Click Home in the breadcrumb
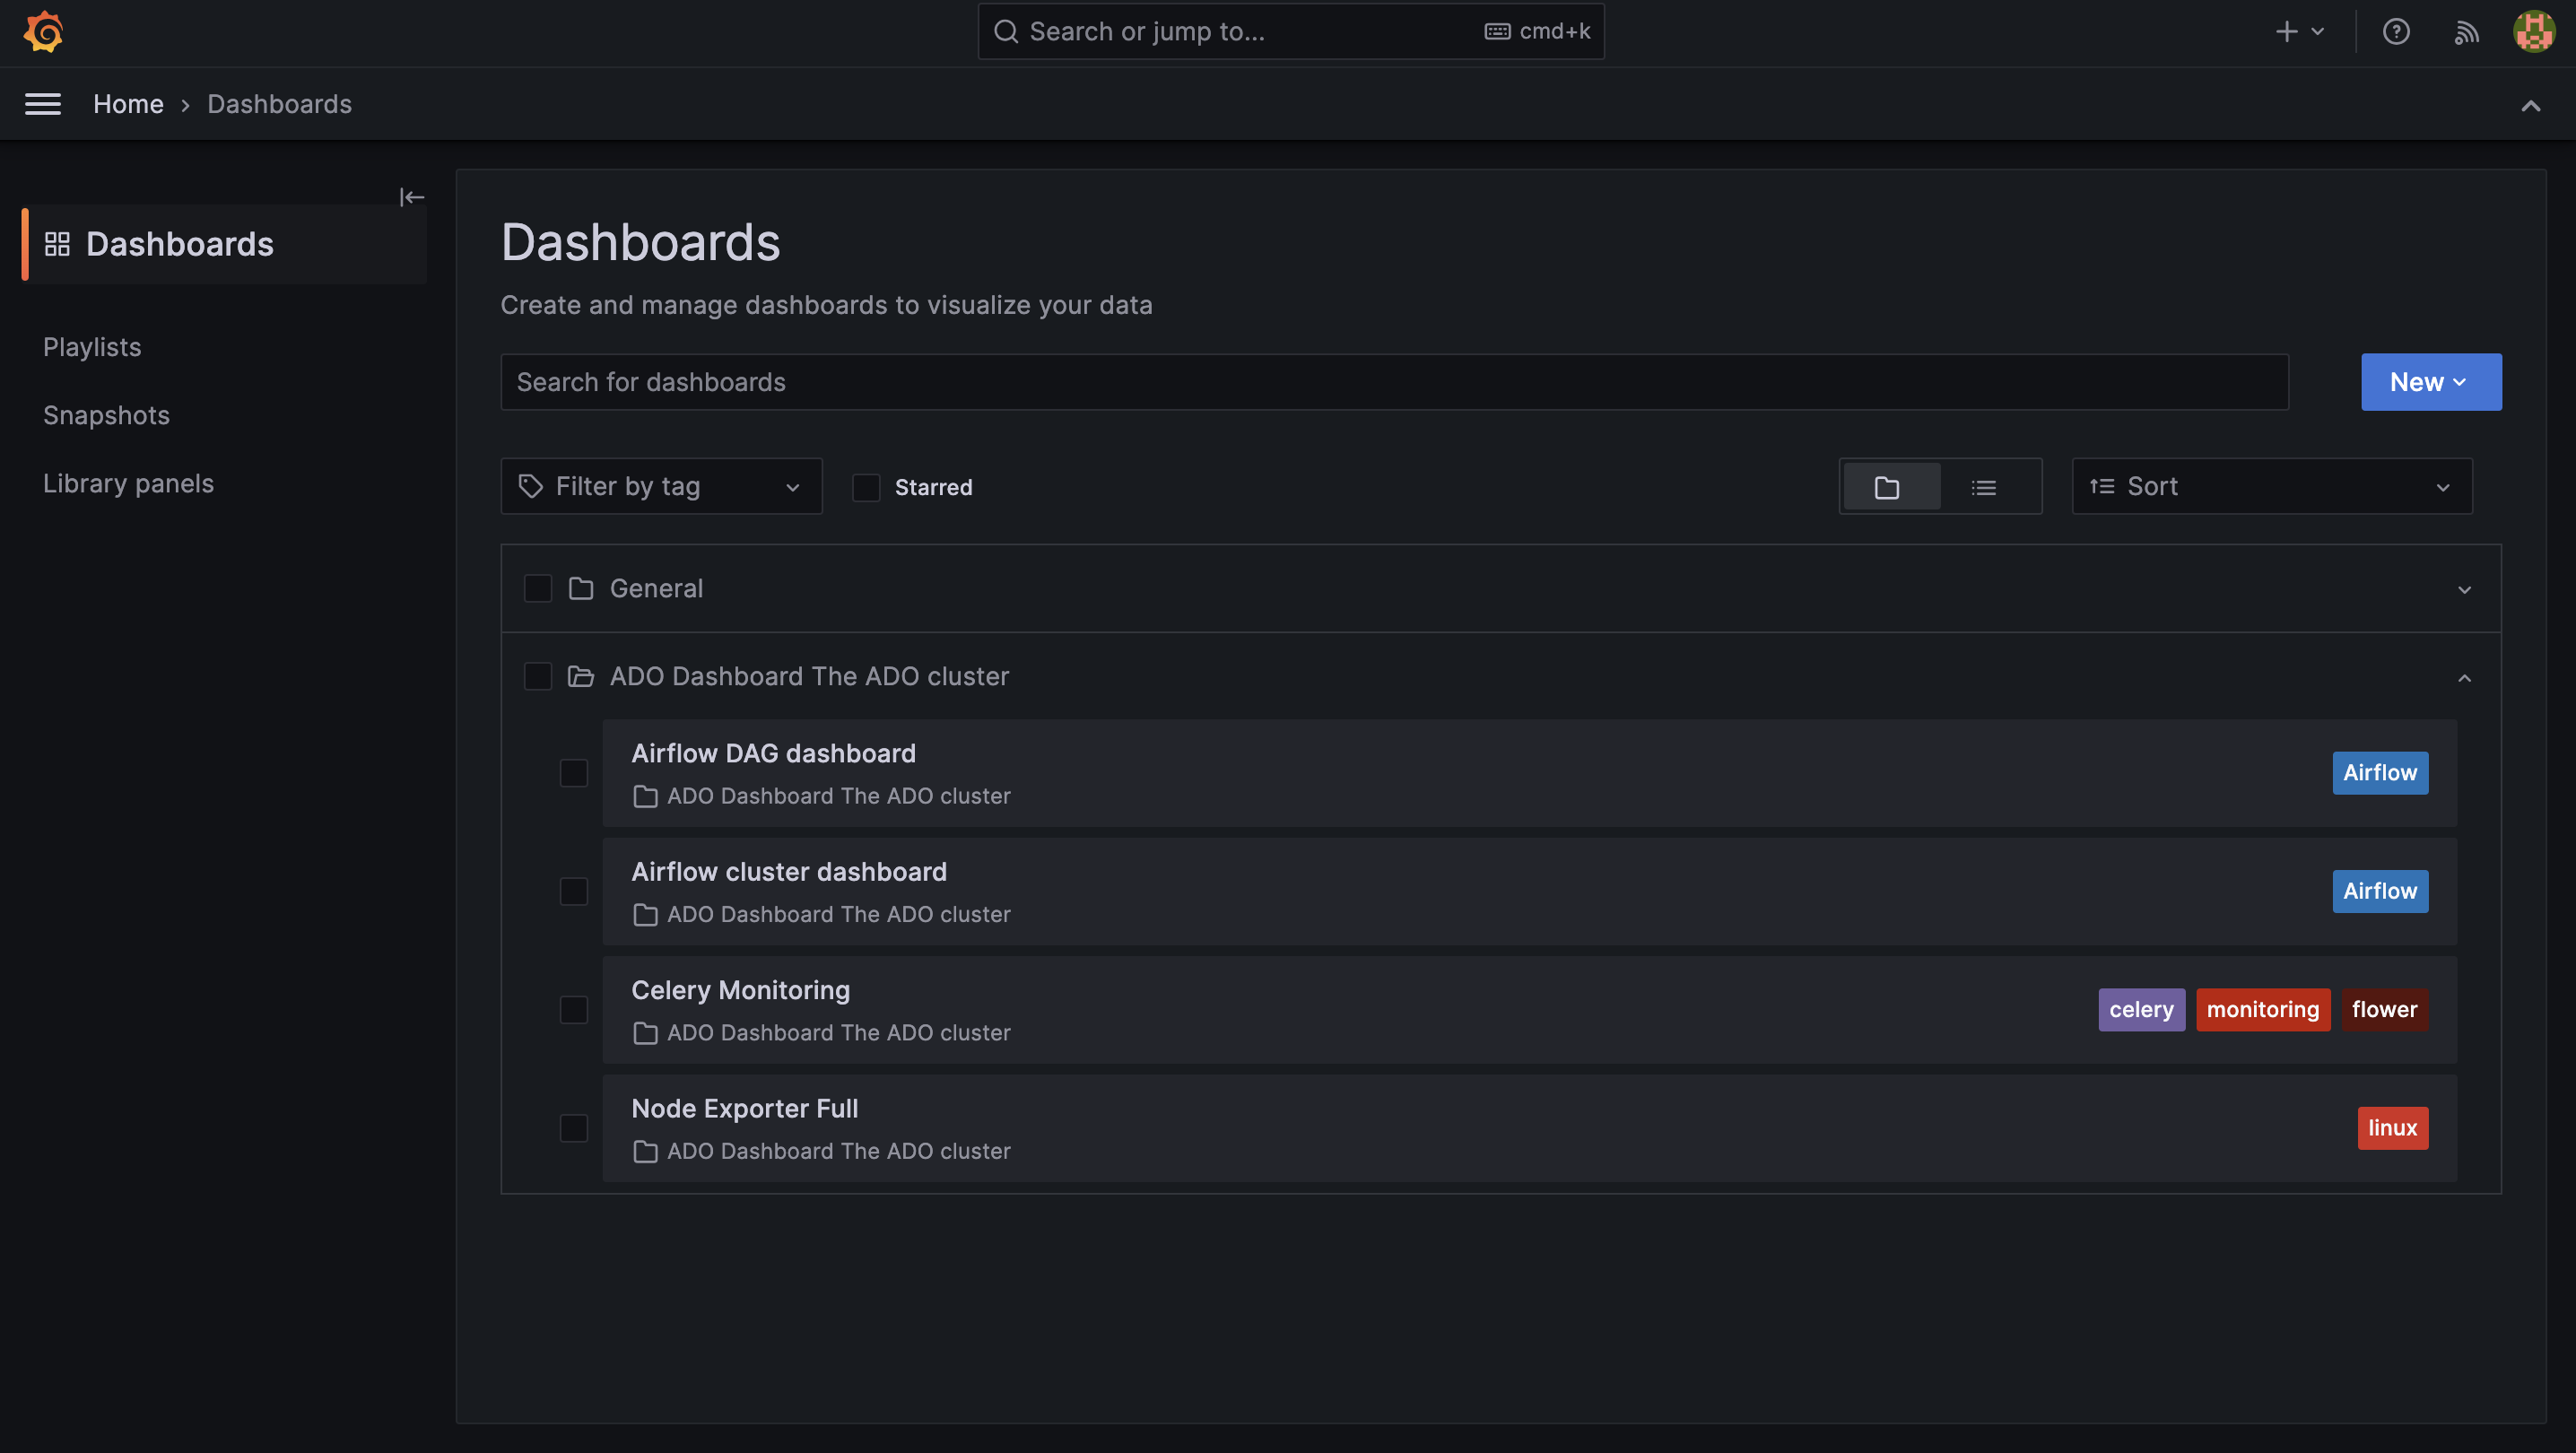2576x1453 pixels. (128, 103)
